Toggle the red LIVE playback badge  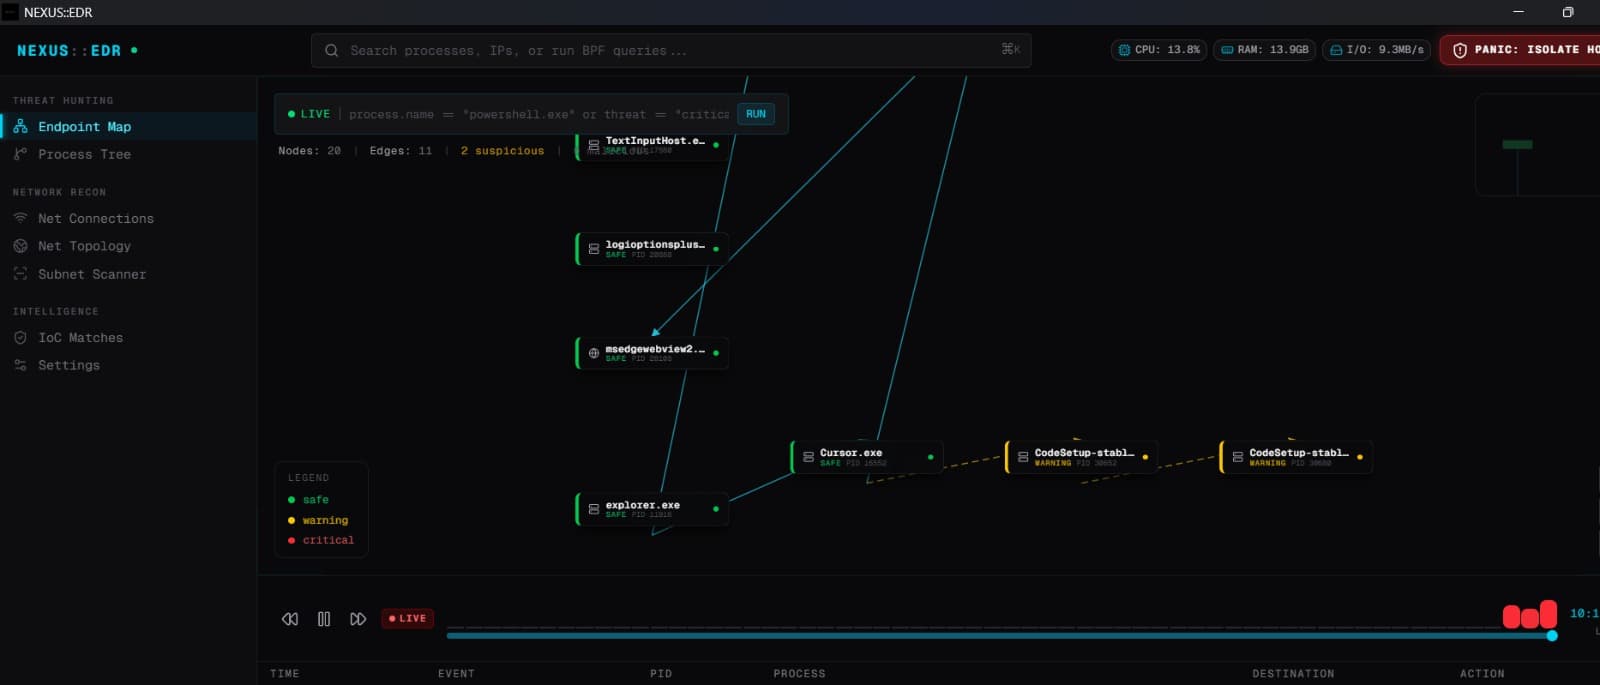(x=407, y=619)
